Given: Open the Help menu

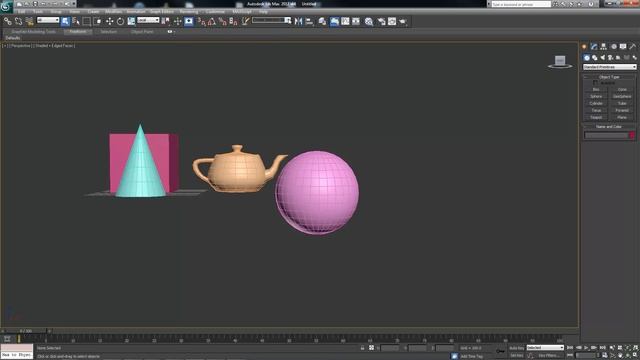Looking at the screenshot, I should tap(263, 12).
